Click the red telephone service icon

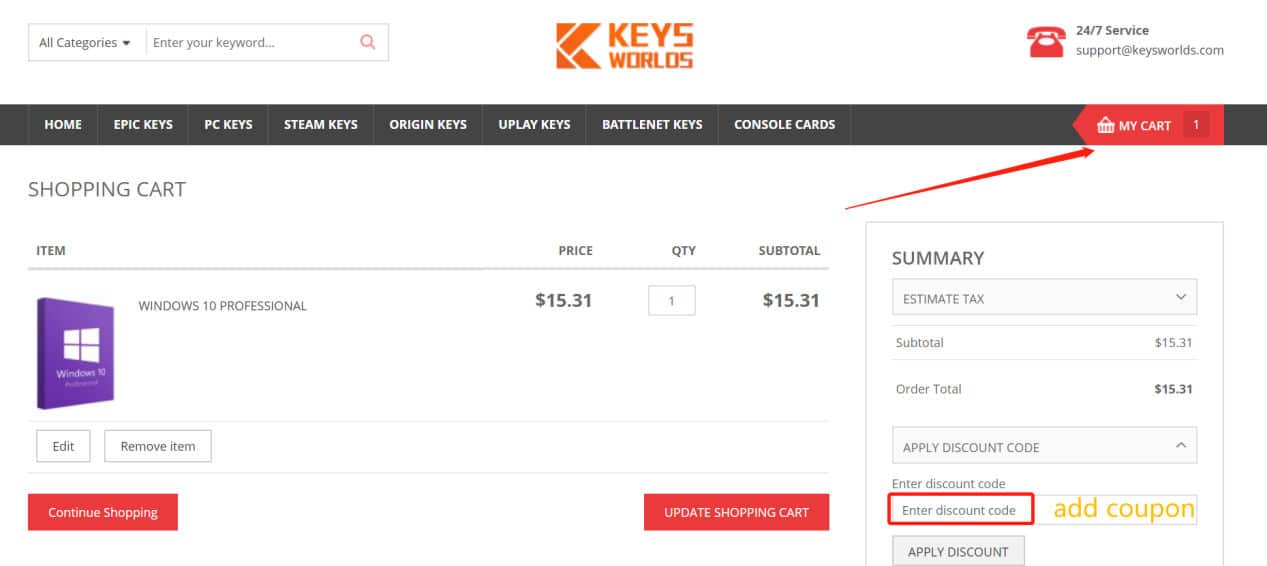1046,41
